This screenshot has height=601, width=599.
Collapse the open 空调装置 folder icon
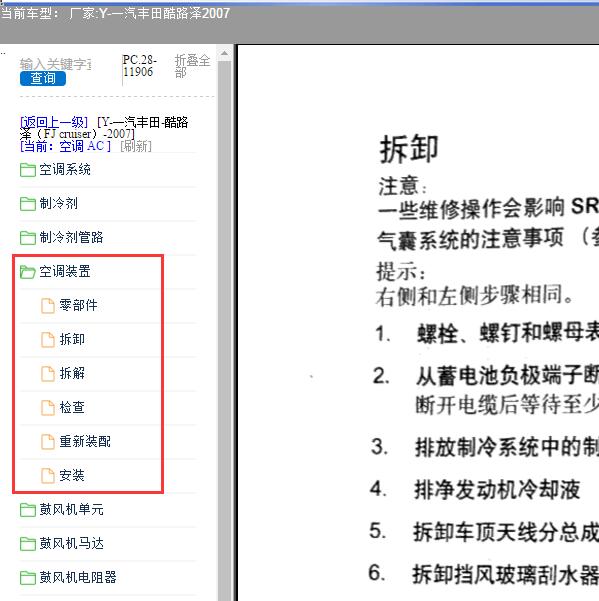(28, 272)
